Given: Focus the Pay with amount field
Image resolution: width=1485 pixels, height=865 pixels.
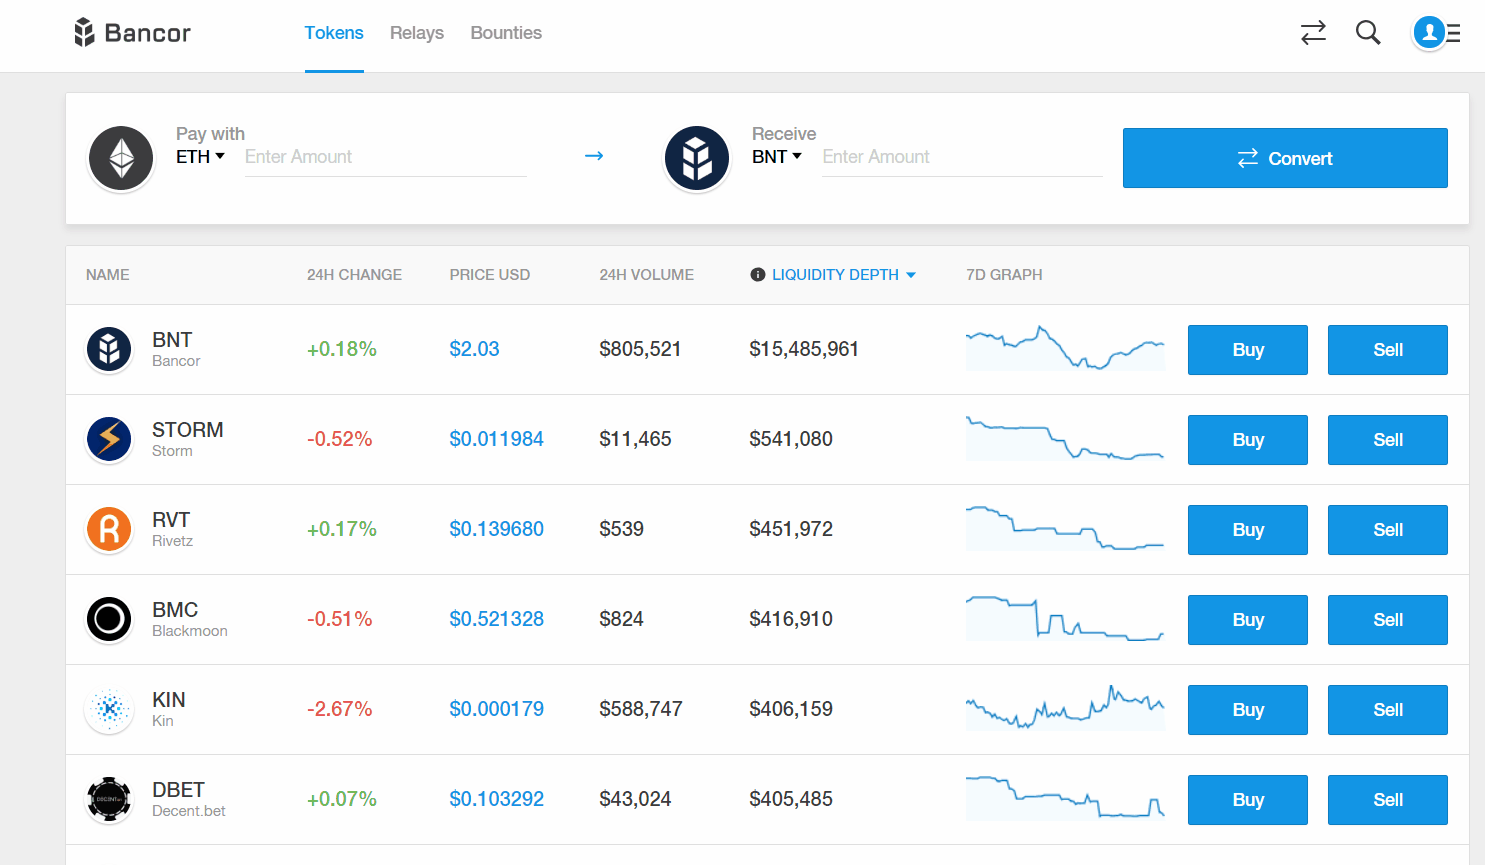Looking at the screenshot, I should pos(386,157).
